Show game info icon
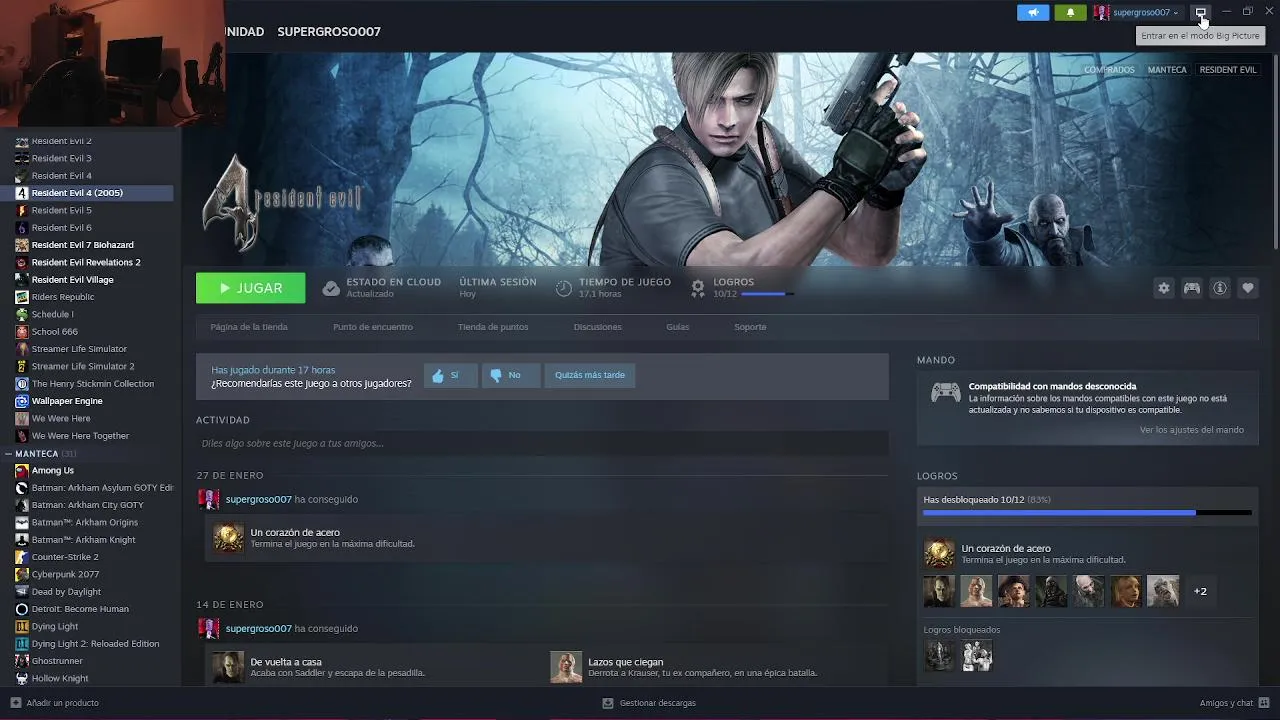The image size is (1280, 720). pos(1220,288)
